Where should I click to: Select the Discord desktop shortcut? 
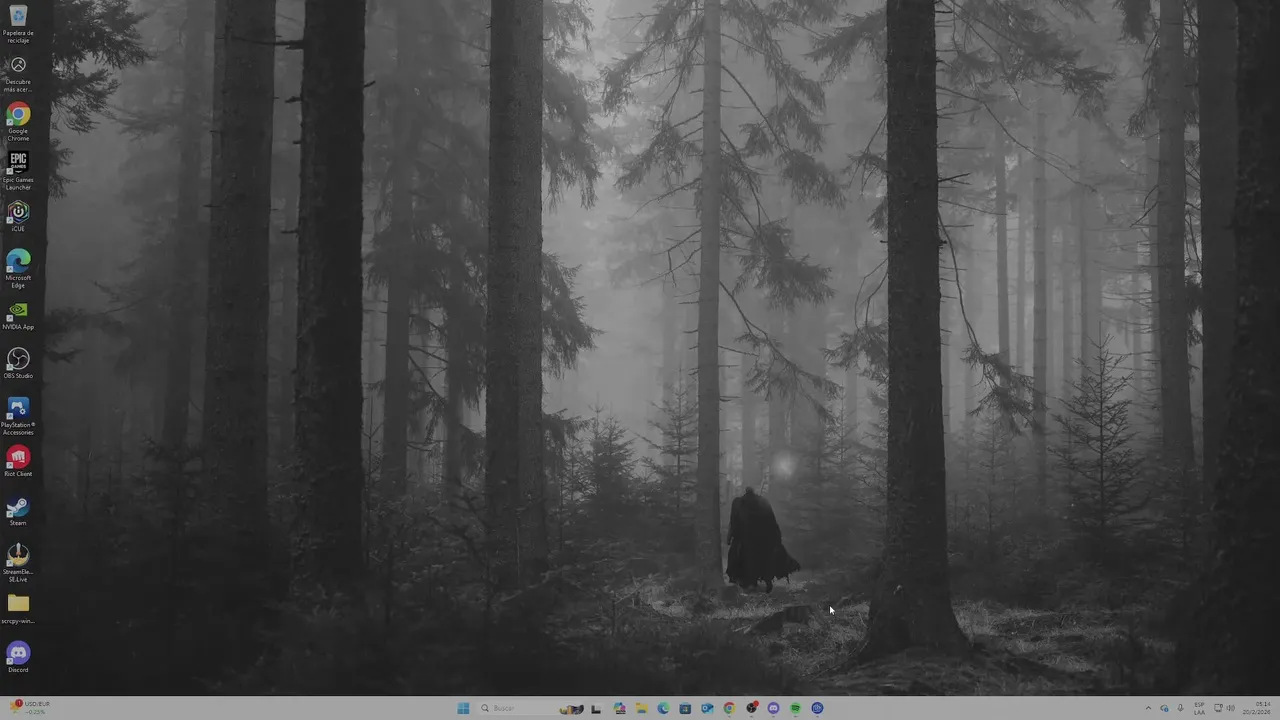click(x=18, y=658)
